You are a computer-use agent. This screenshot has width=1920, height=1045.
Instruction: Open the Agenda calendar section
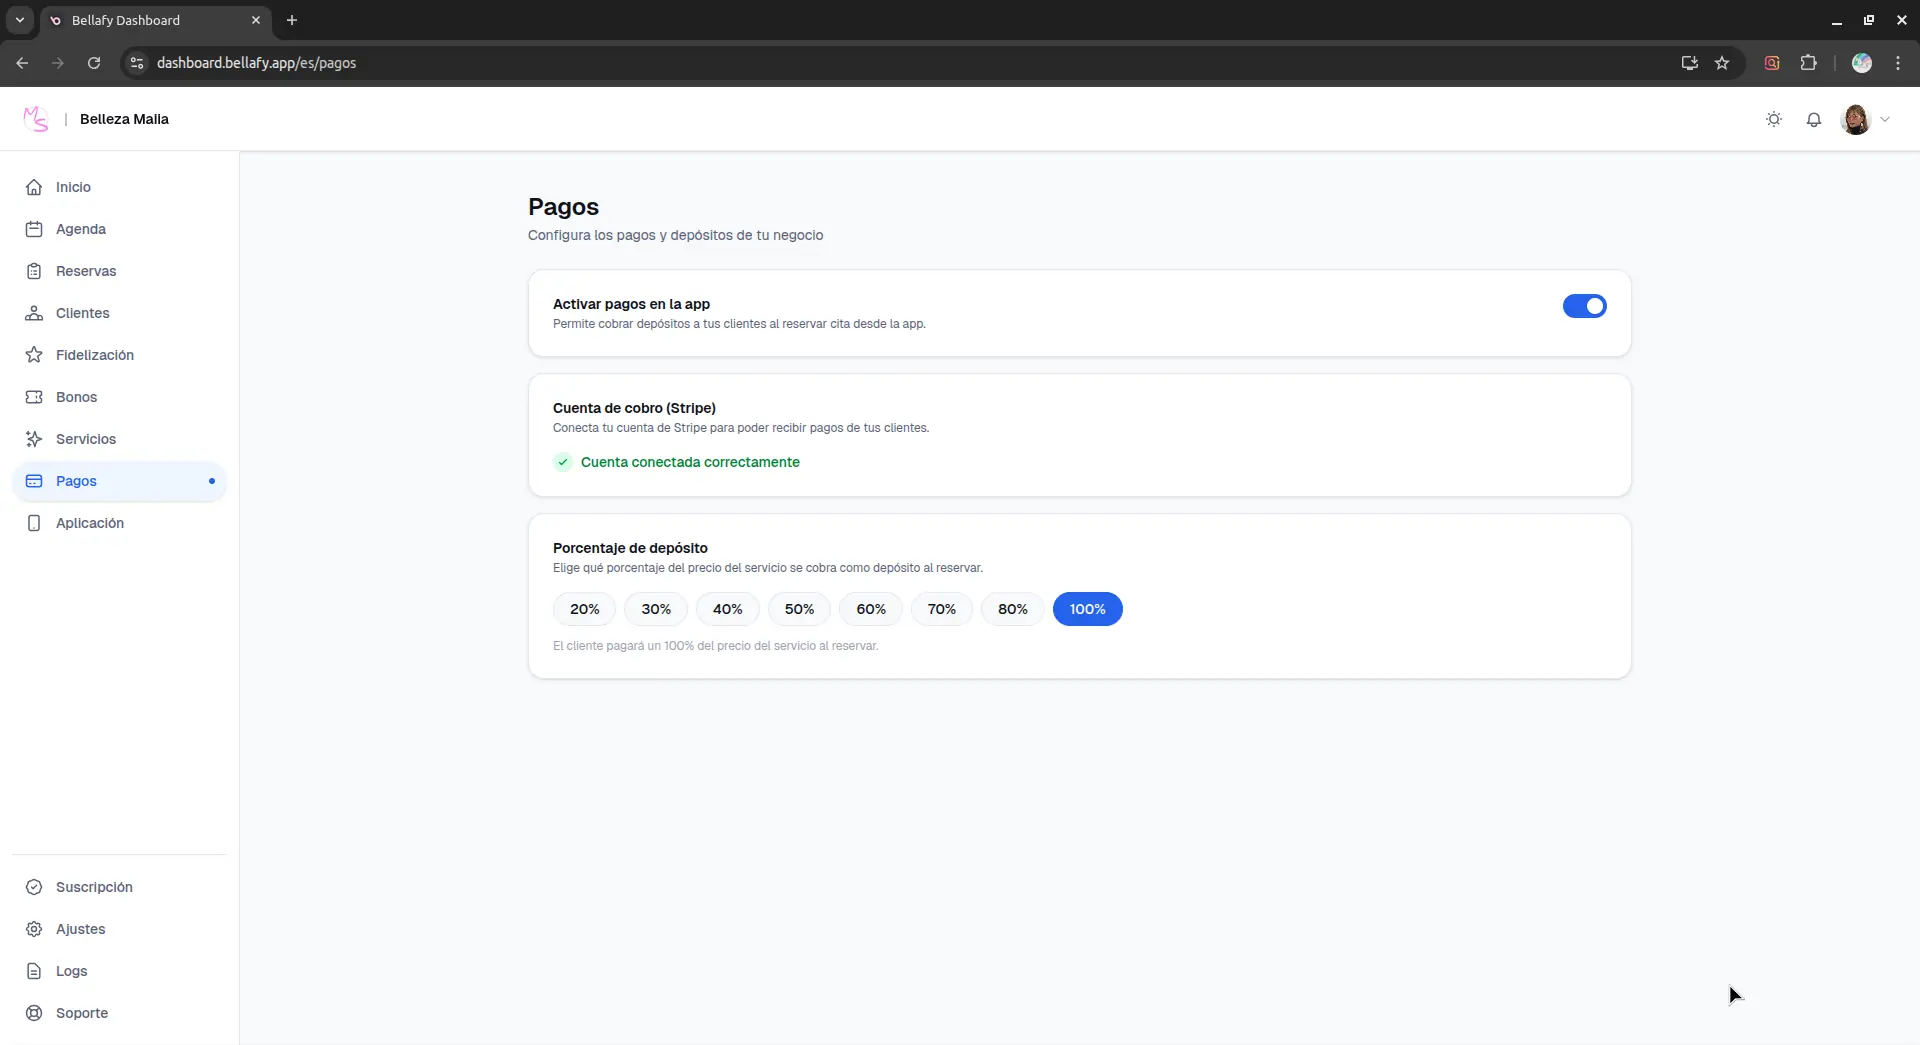tap(82, 229)
